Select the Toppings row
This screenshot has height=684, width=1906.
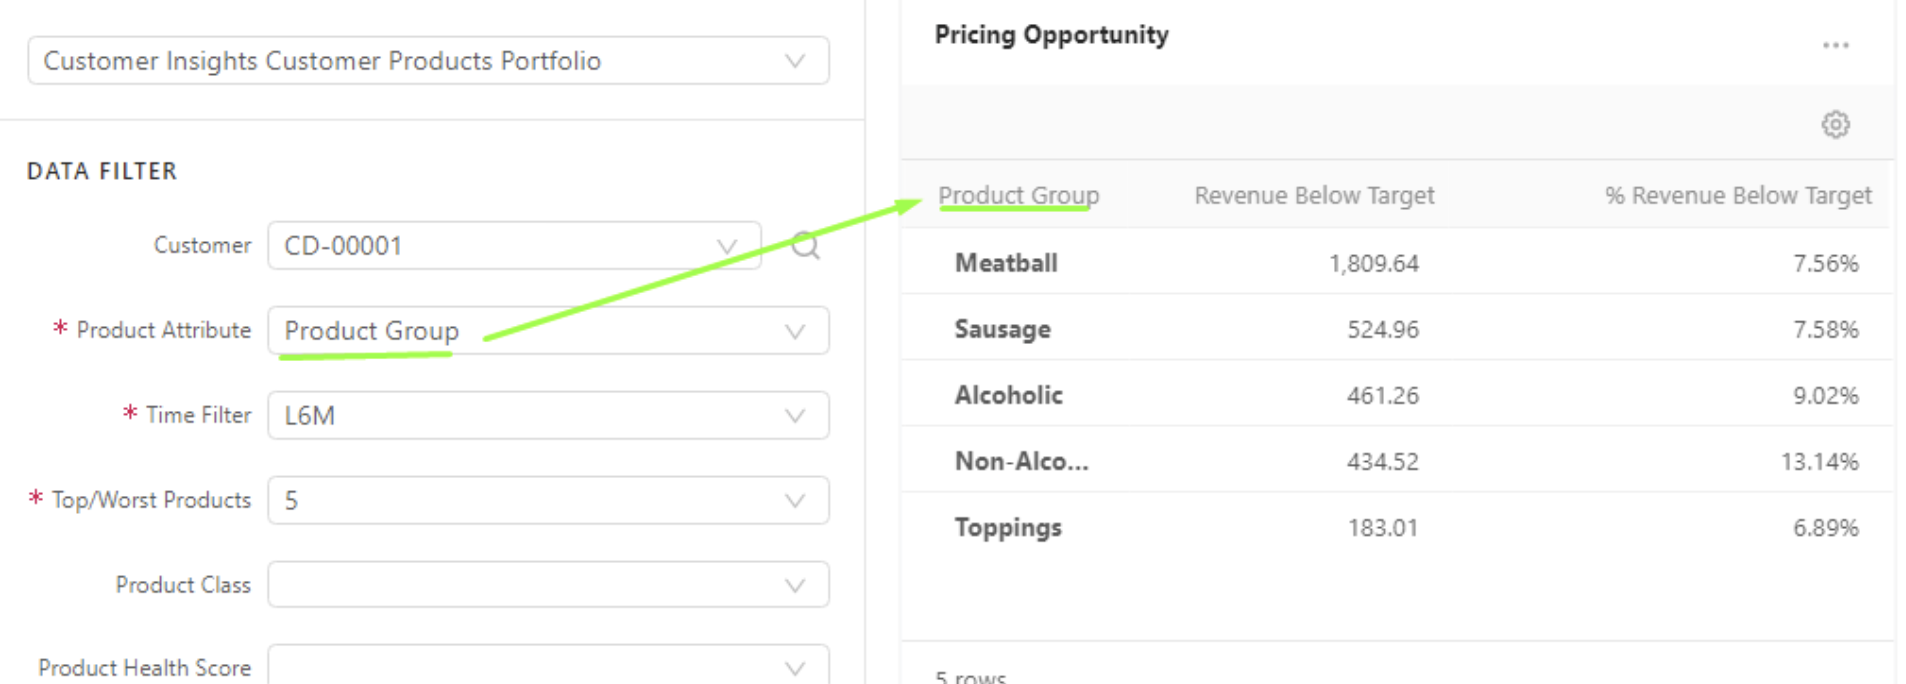pos(1008,527)
